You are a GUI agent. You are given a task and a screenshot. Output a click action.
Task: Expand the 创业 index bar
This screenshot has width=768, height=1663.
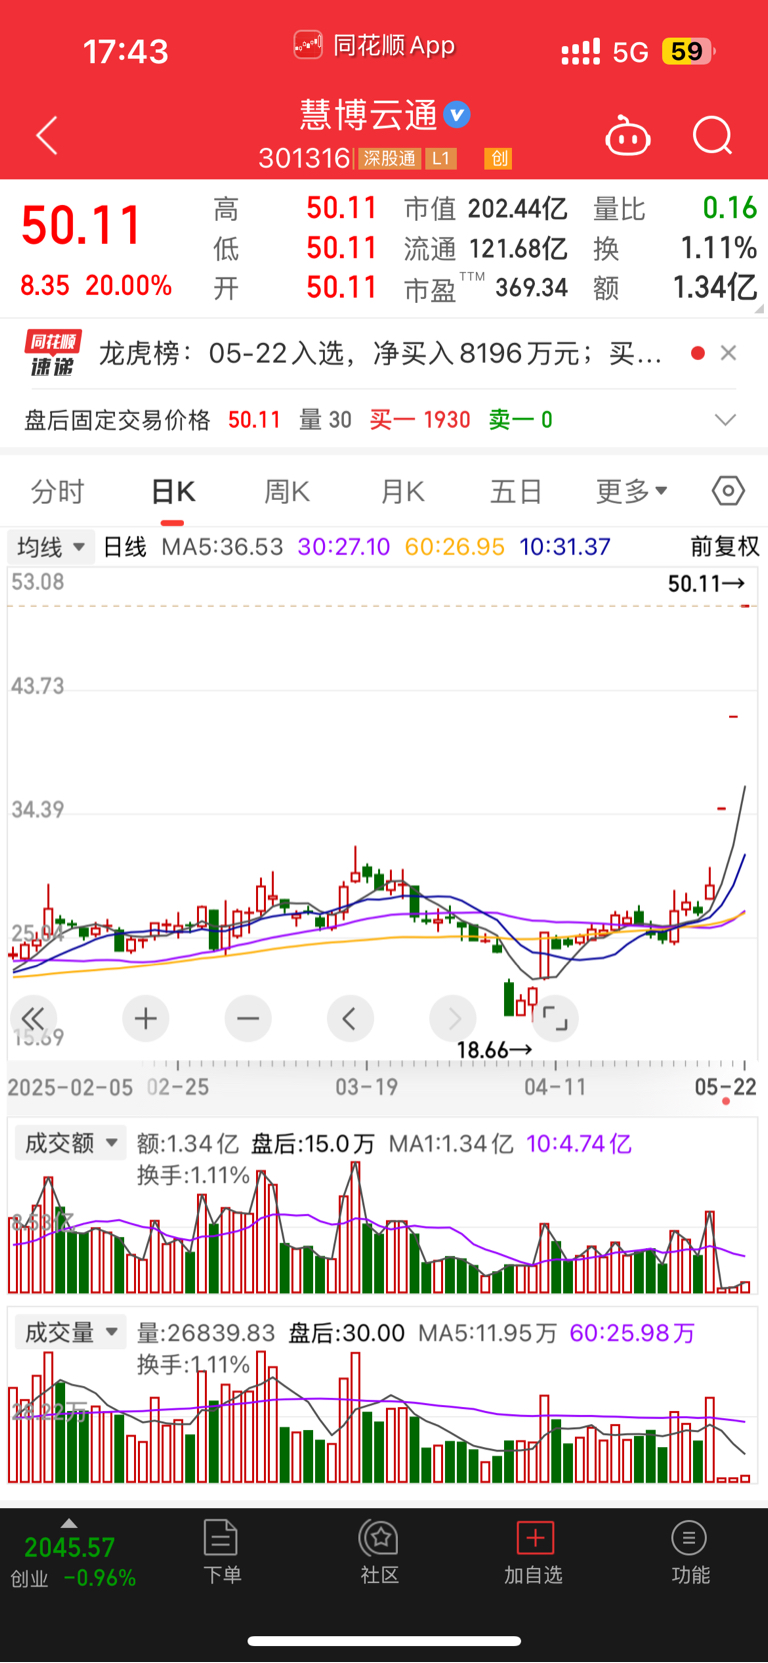tap(69, 1522)
